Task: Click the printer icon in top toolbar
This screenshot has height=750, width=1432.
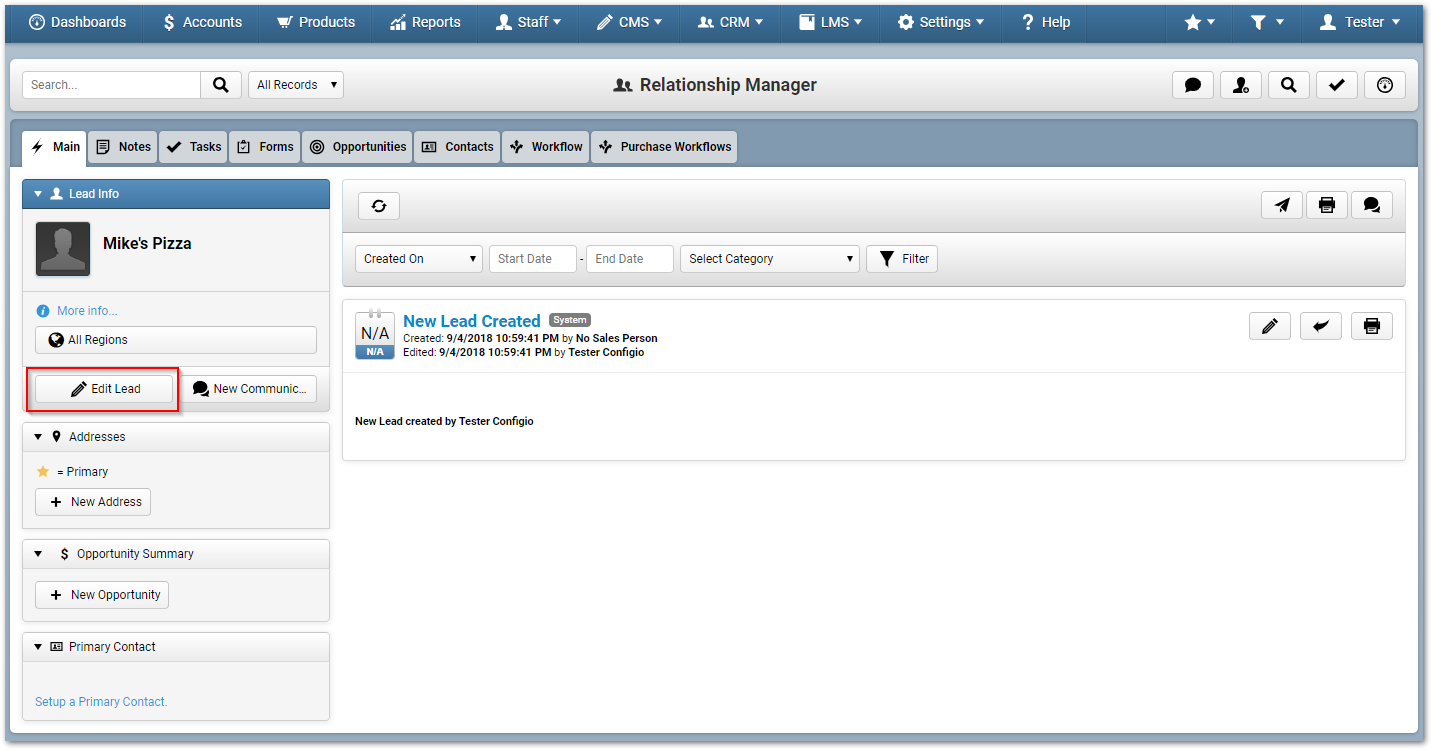Action: 1327,205
